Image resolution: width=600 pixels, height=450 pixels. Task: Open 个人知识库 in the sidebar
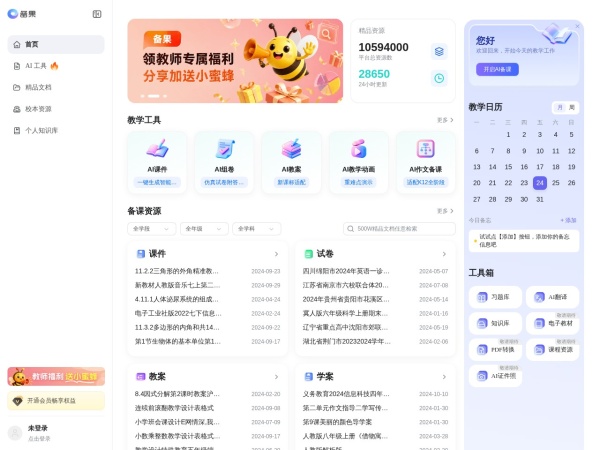56,130
